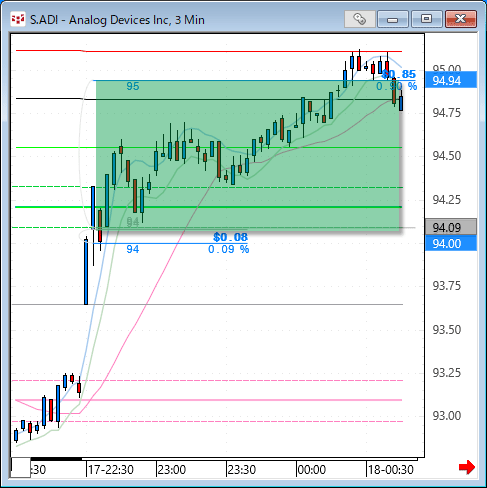Click the blue '94' label under the lower line
487x488 pixels.
coord(132,249)
